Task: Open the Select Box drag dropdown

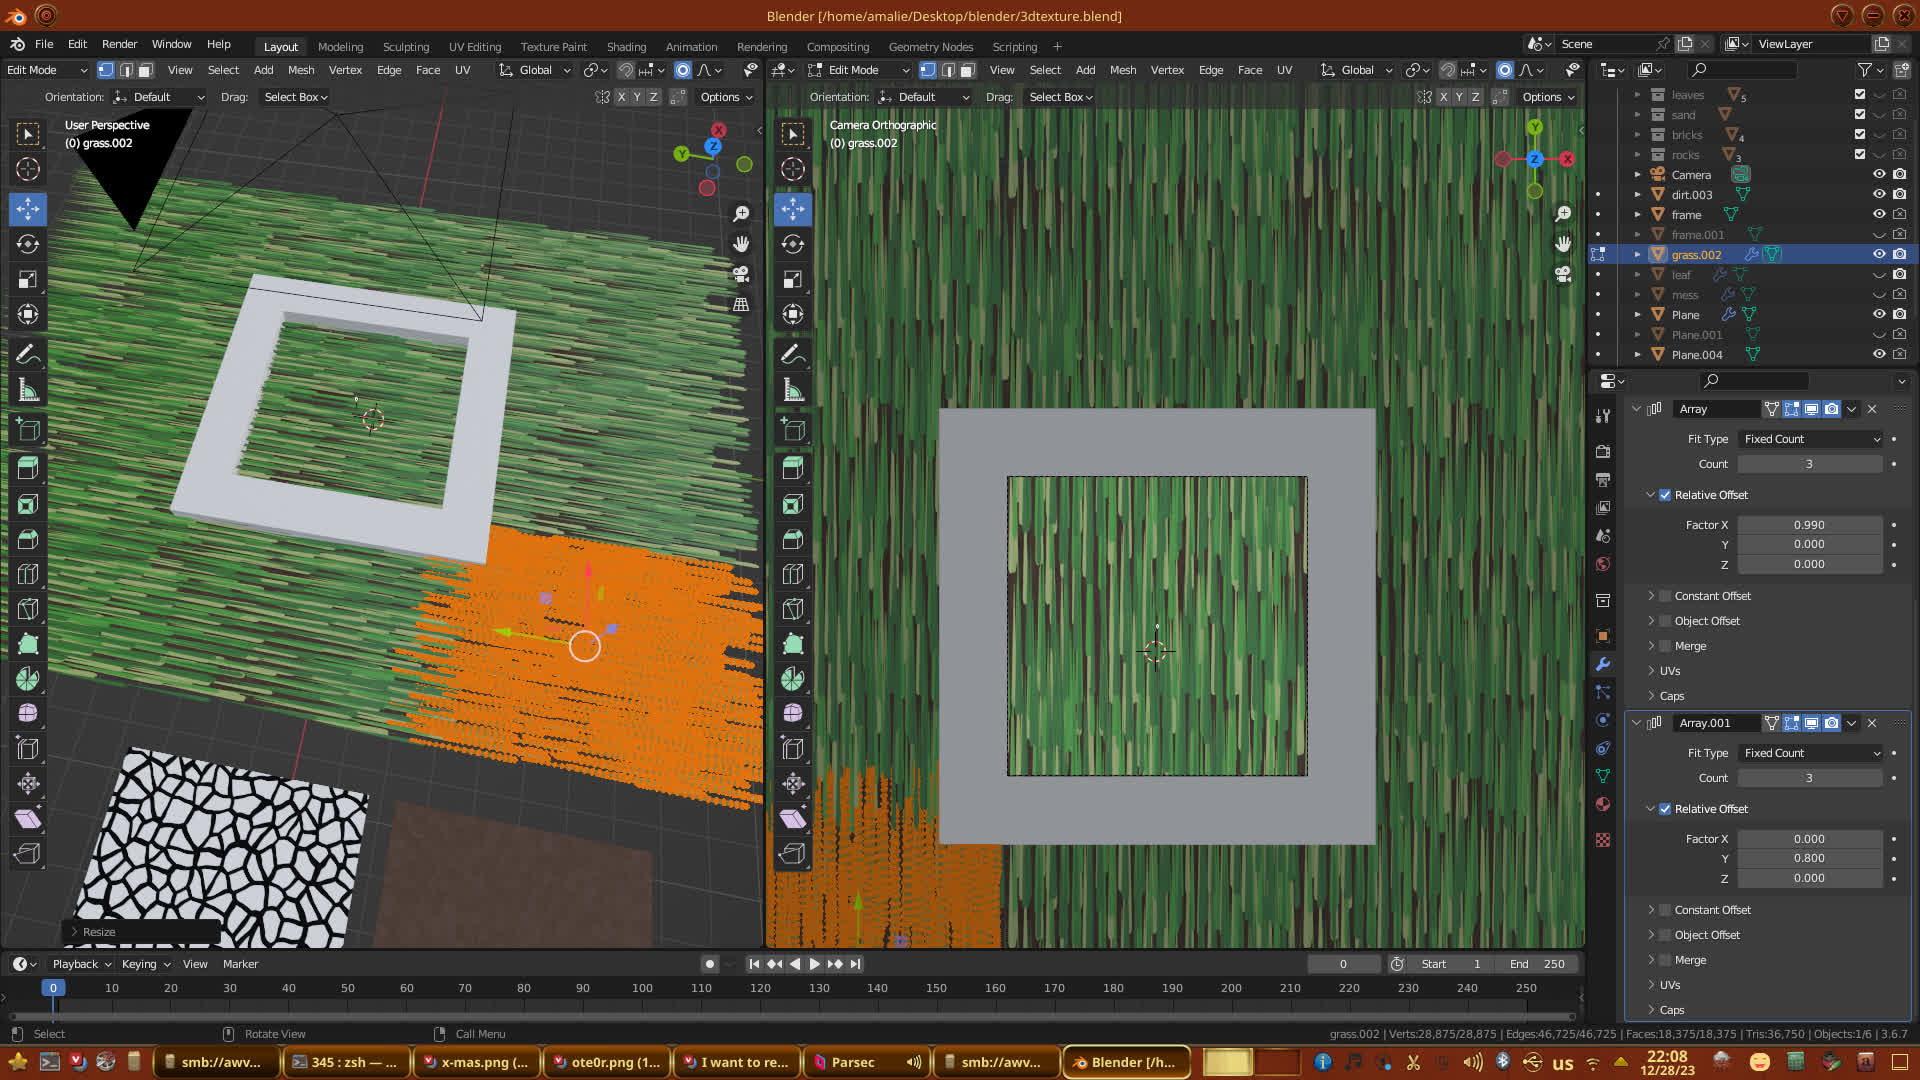Action: tap(296, 97)
